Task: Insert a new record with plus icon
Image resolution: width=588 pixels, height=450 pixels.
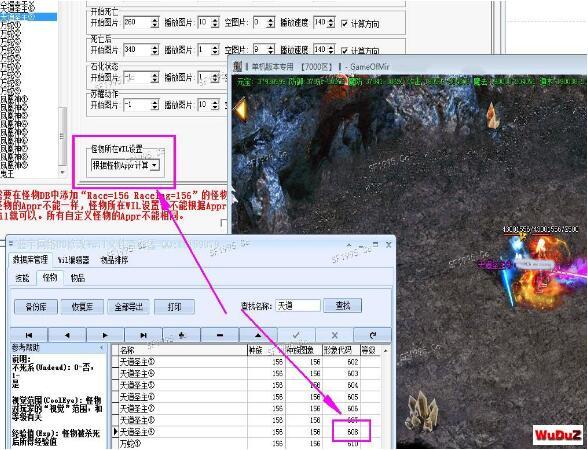Action: (x=182, y=335)
